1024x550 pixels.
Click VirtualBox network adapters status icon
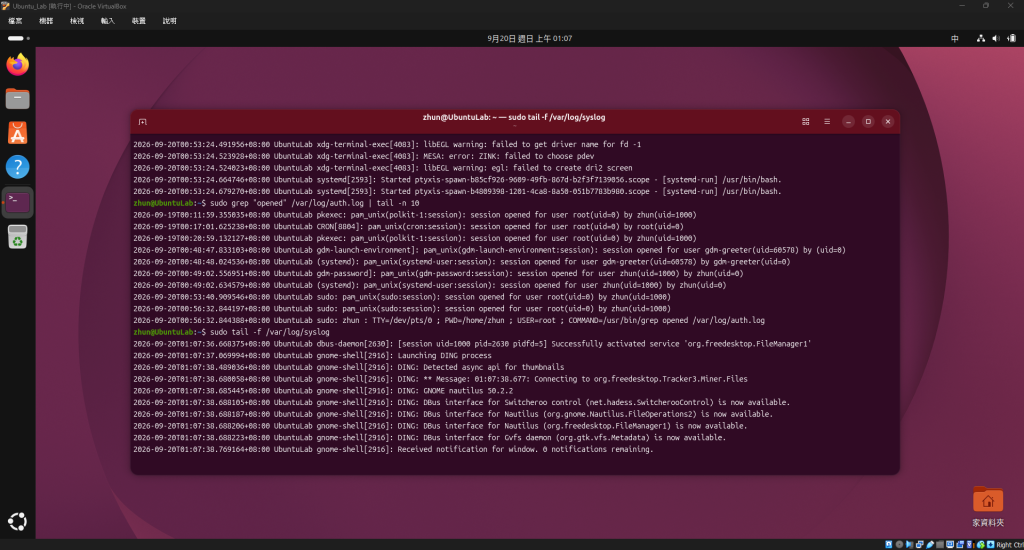(x=920, y=544)
